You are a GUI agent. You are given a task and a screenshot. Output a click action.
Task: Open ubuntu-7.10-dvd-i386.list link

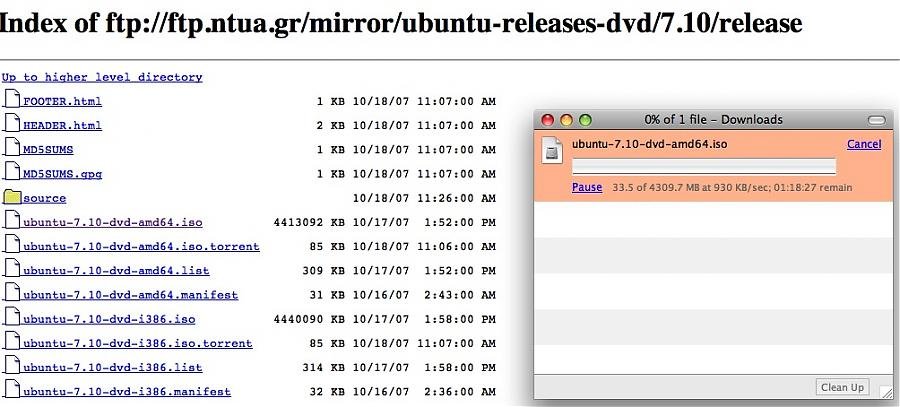(x=112, y=367)
